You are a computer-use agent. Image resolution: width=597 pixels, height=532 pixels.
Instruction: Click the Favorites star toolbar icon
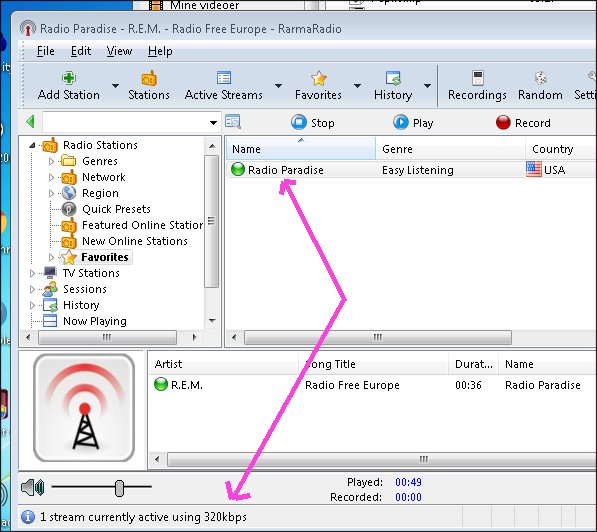point(318,78)
